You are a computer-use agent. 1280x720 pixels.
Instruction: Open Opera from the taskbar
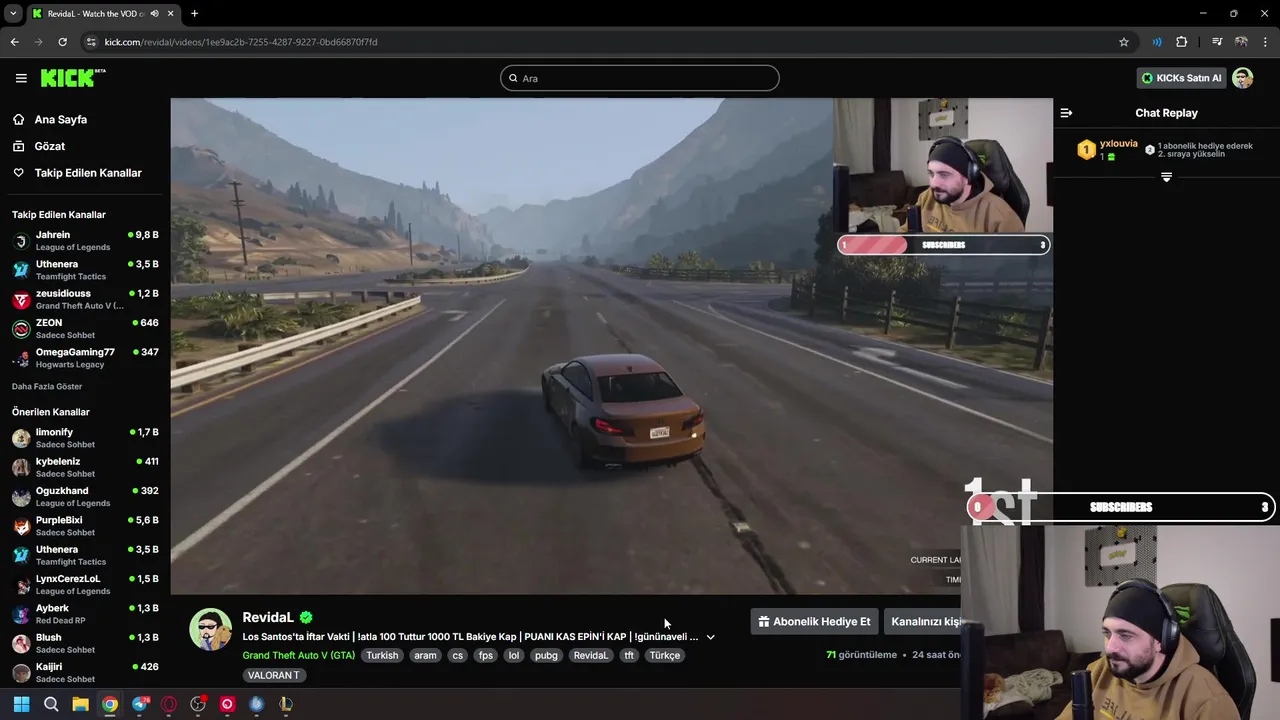[168, 704]
